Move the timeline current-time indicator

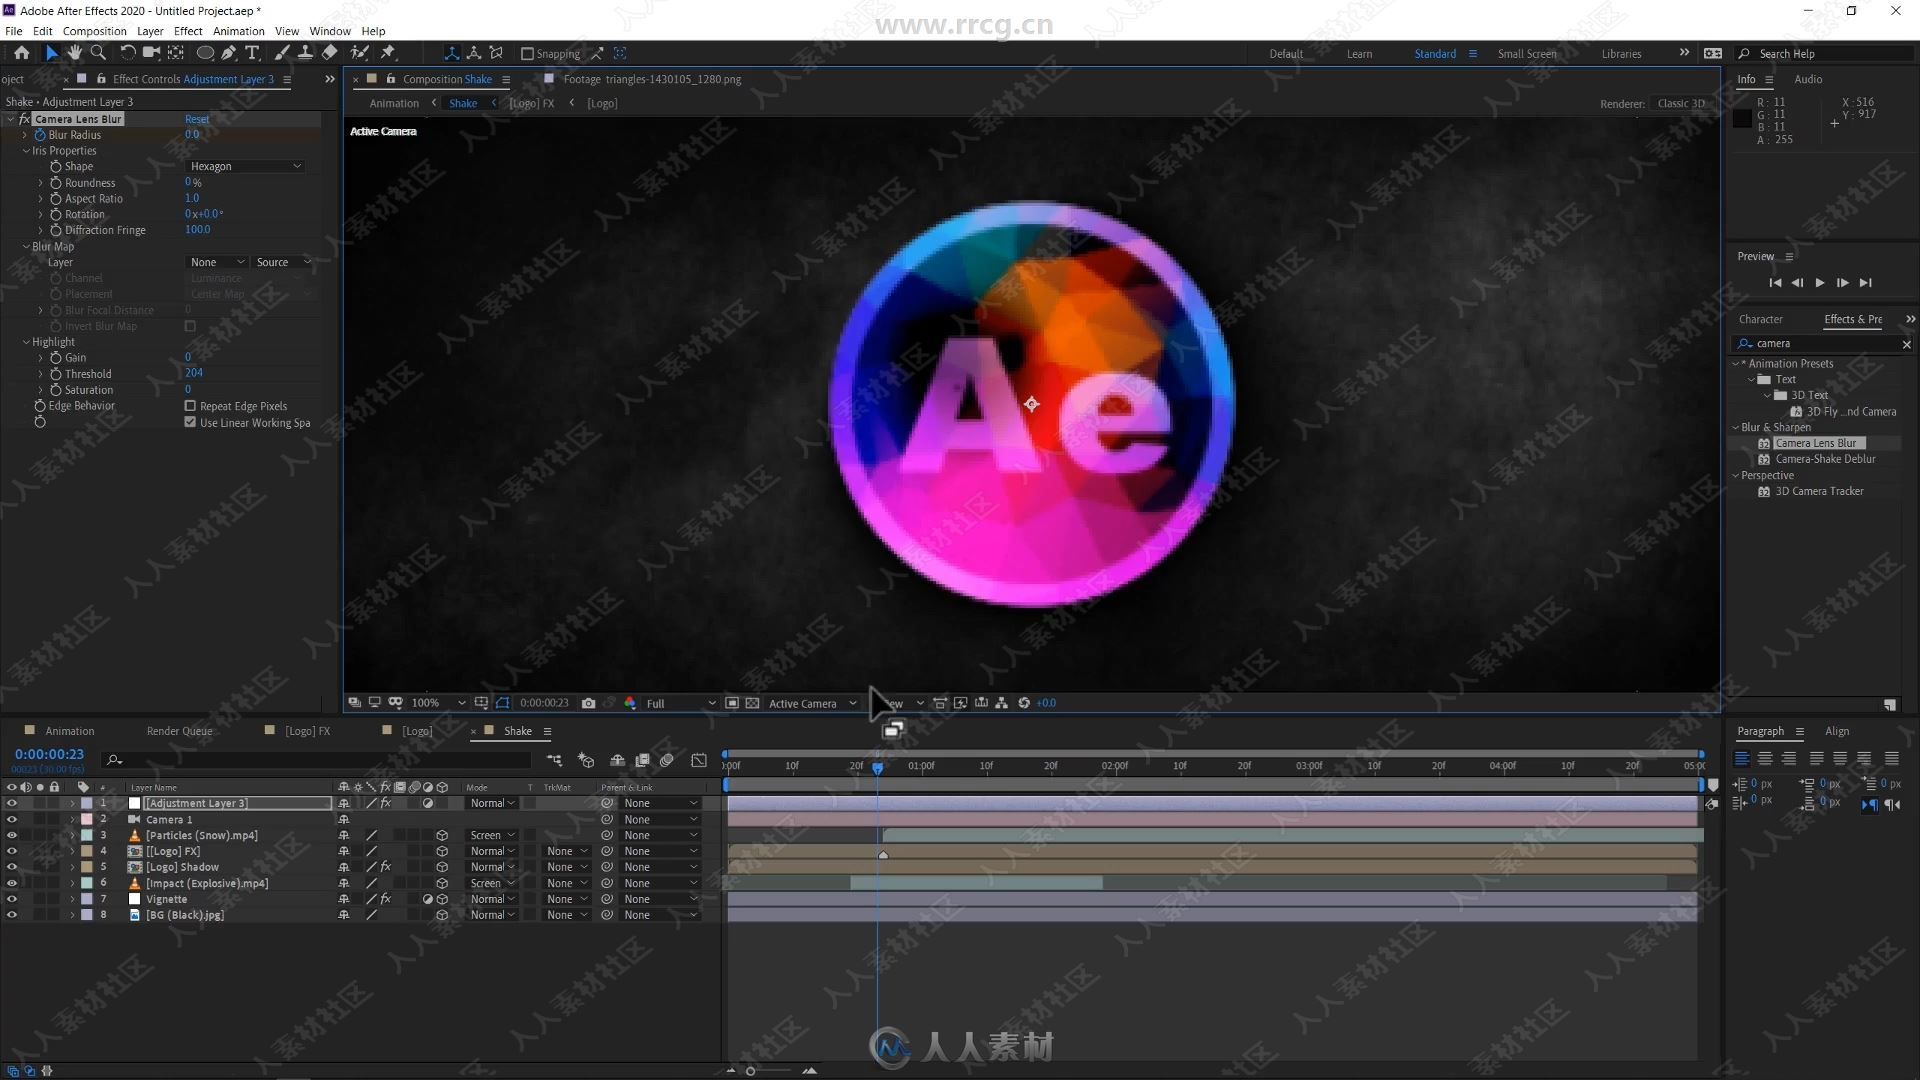click(877, 767)
